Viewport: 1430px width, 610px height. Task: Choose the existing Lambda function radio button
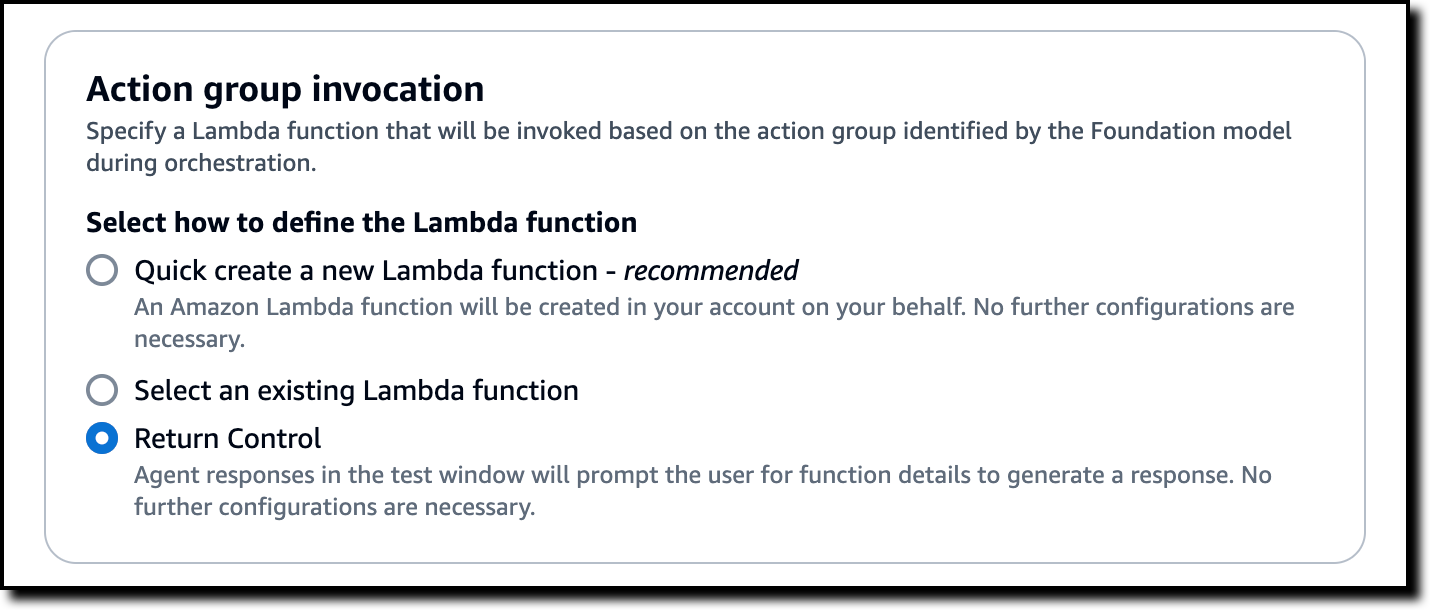pyautogui.click(x=102, y=389)
